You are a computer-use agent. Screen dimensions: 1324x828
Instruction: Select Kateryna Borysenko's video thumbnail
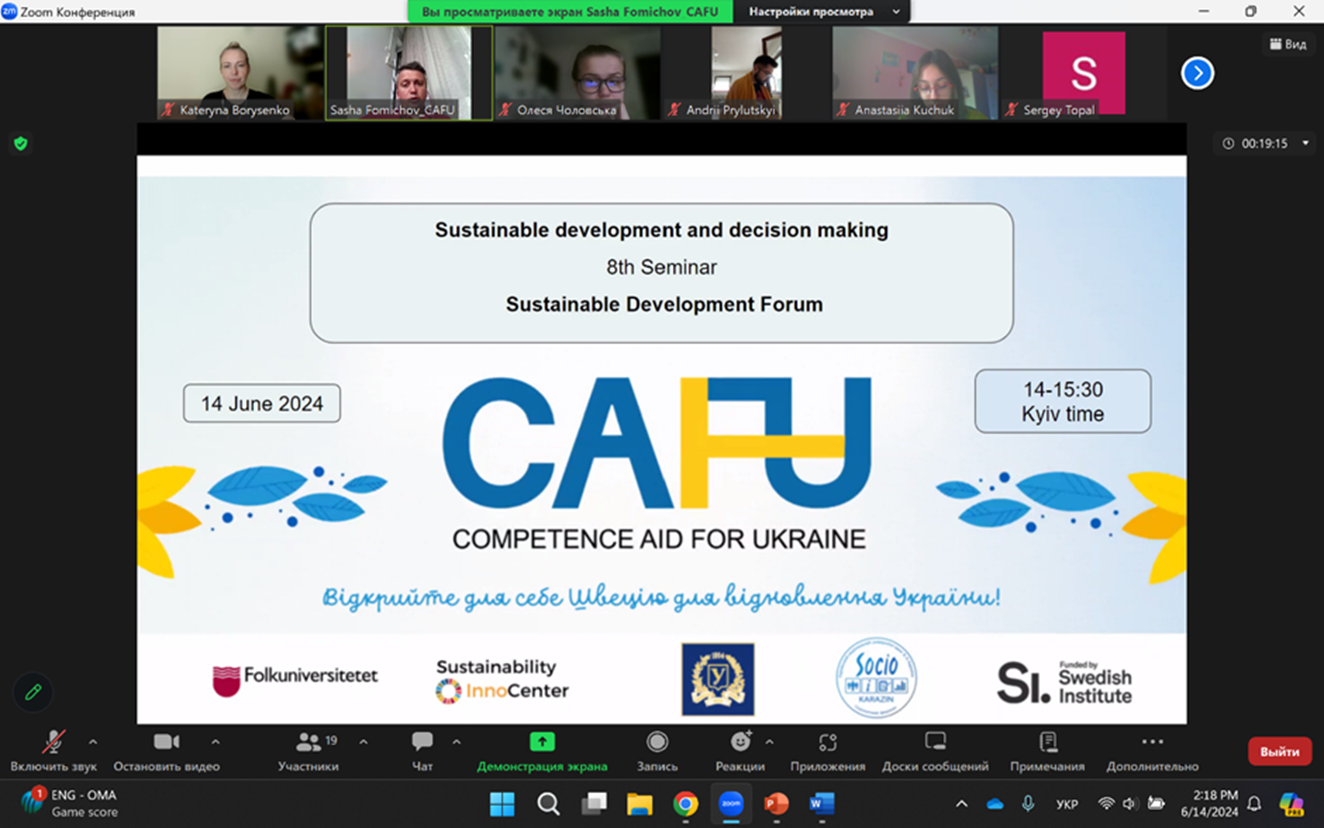(240, 73)
